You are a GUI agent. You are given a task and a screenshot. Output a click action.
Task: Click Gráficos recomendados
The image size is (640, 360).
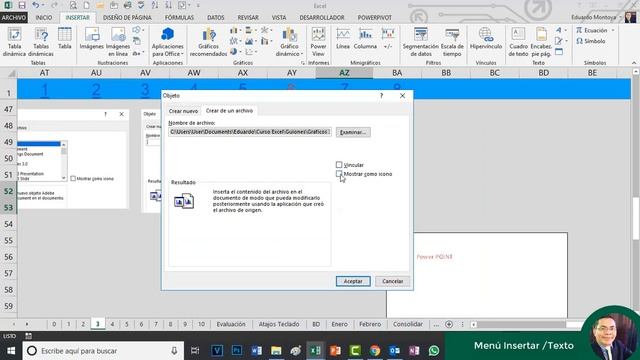point(208,42)
